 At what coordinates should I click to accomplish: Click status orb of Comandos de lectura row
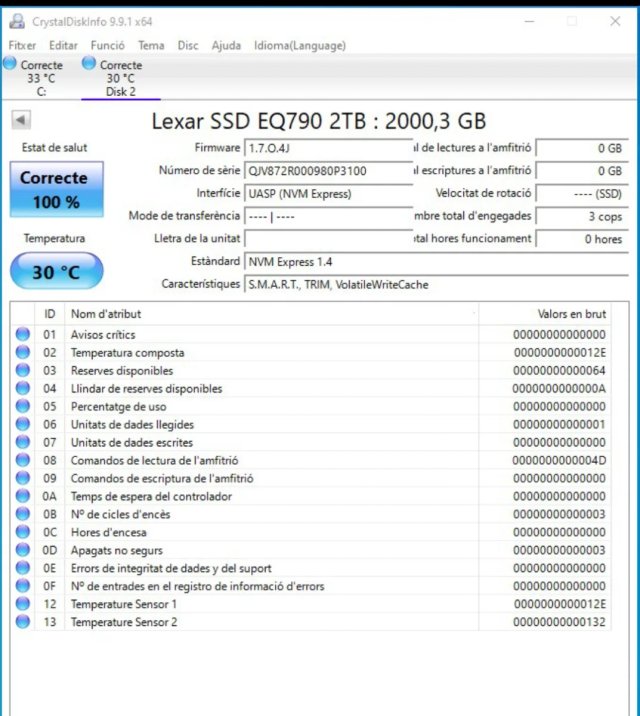[x=23, y=460]
